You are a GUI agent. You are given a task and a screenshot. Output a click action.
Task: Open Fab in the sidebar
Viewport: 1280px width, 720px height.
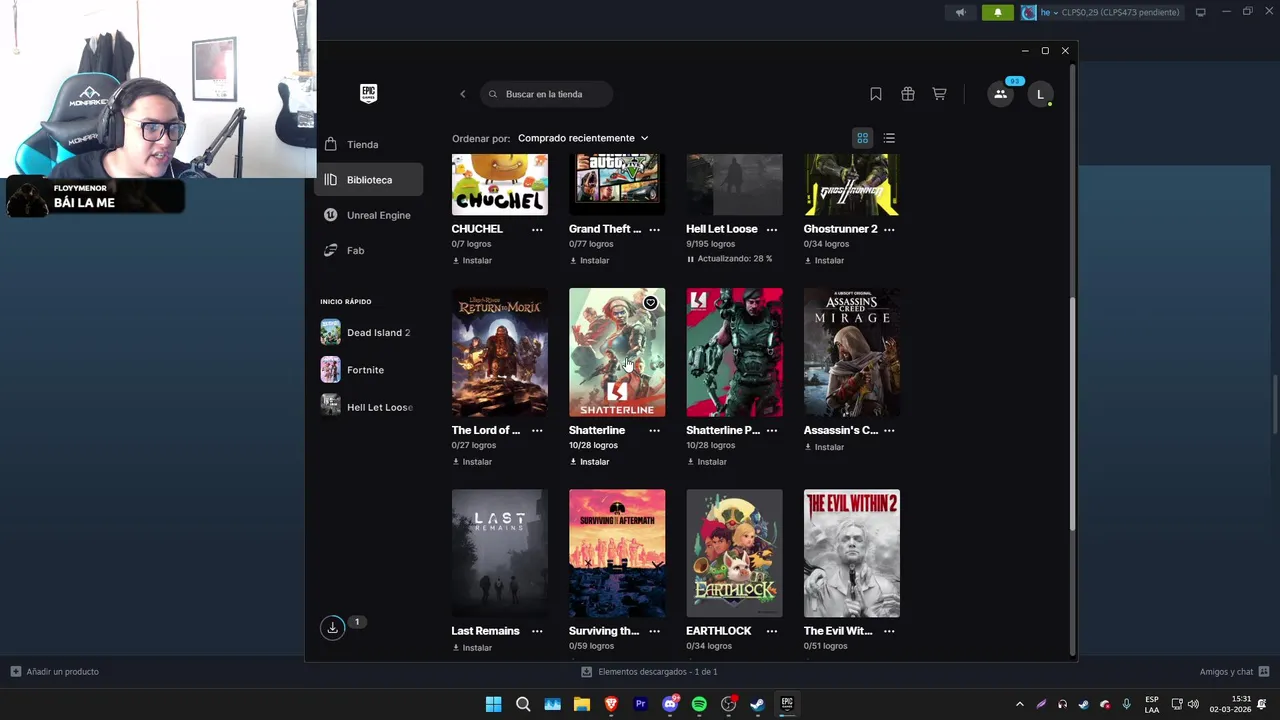[369, 250]
